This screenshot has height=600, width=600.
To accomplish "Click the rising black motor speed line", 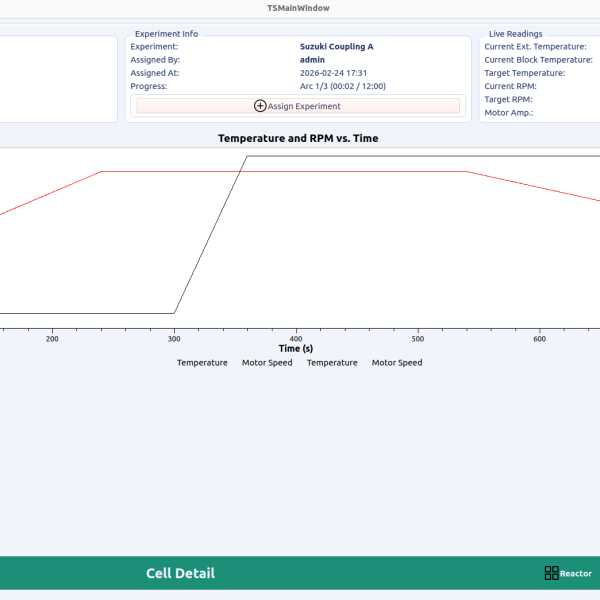I will point(210,235).
